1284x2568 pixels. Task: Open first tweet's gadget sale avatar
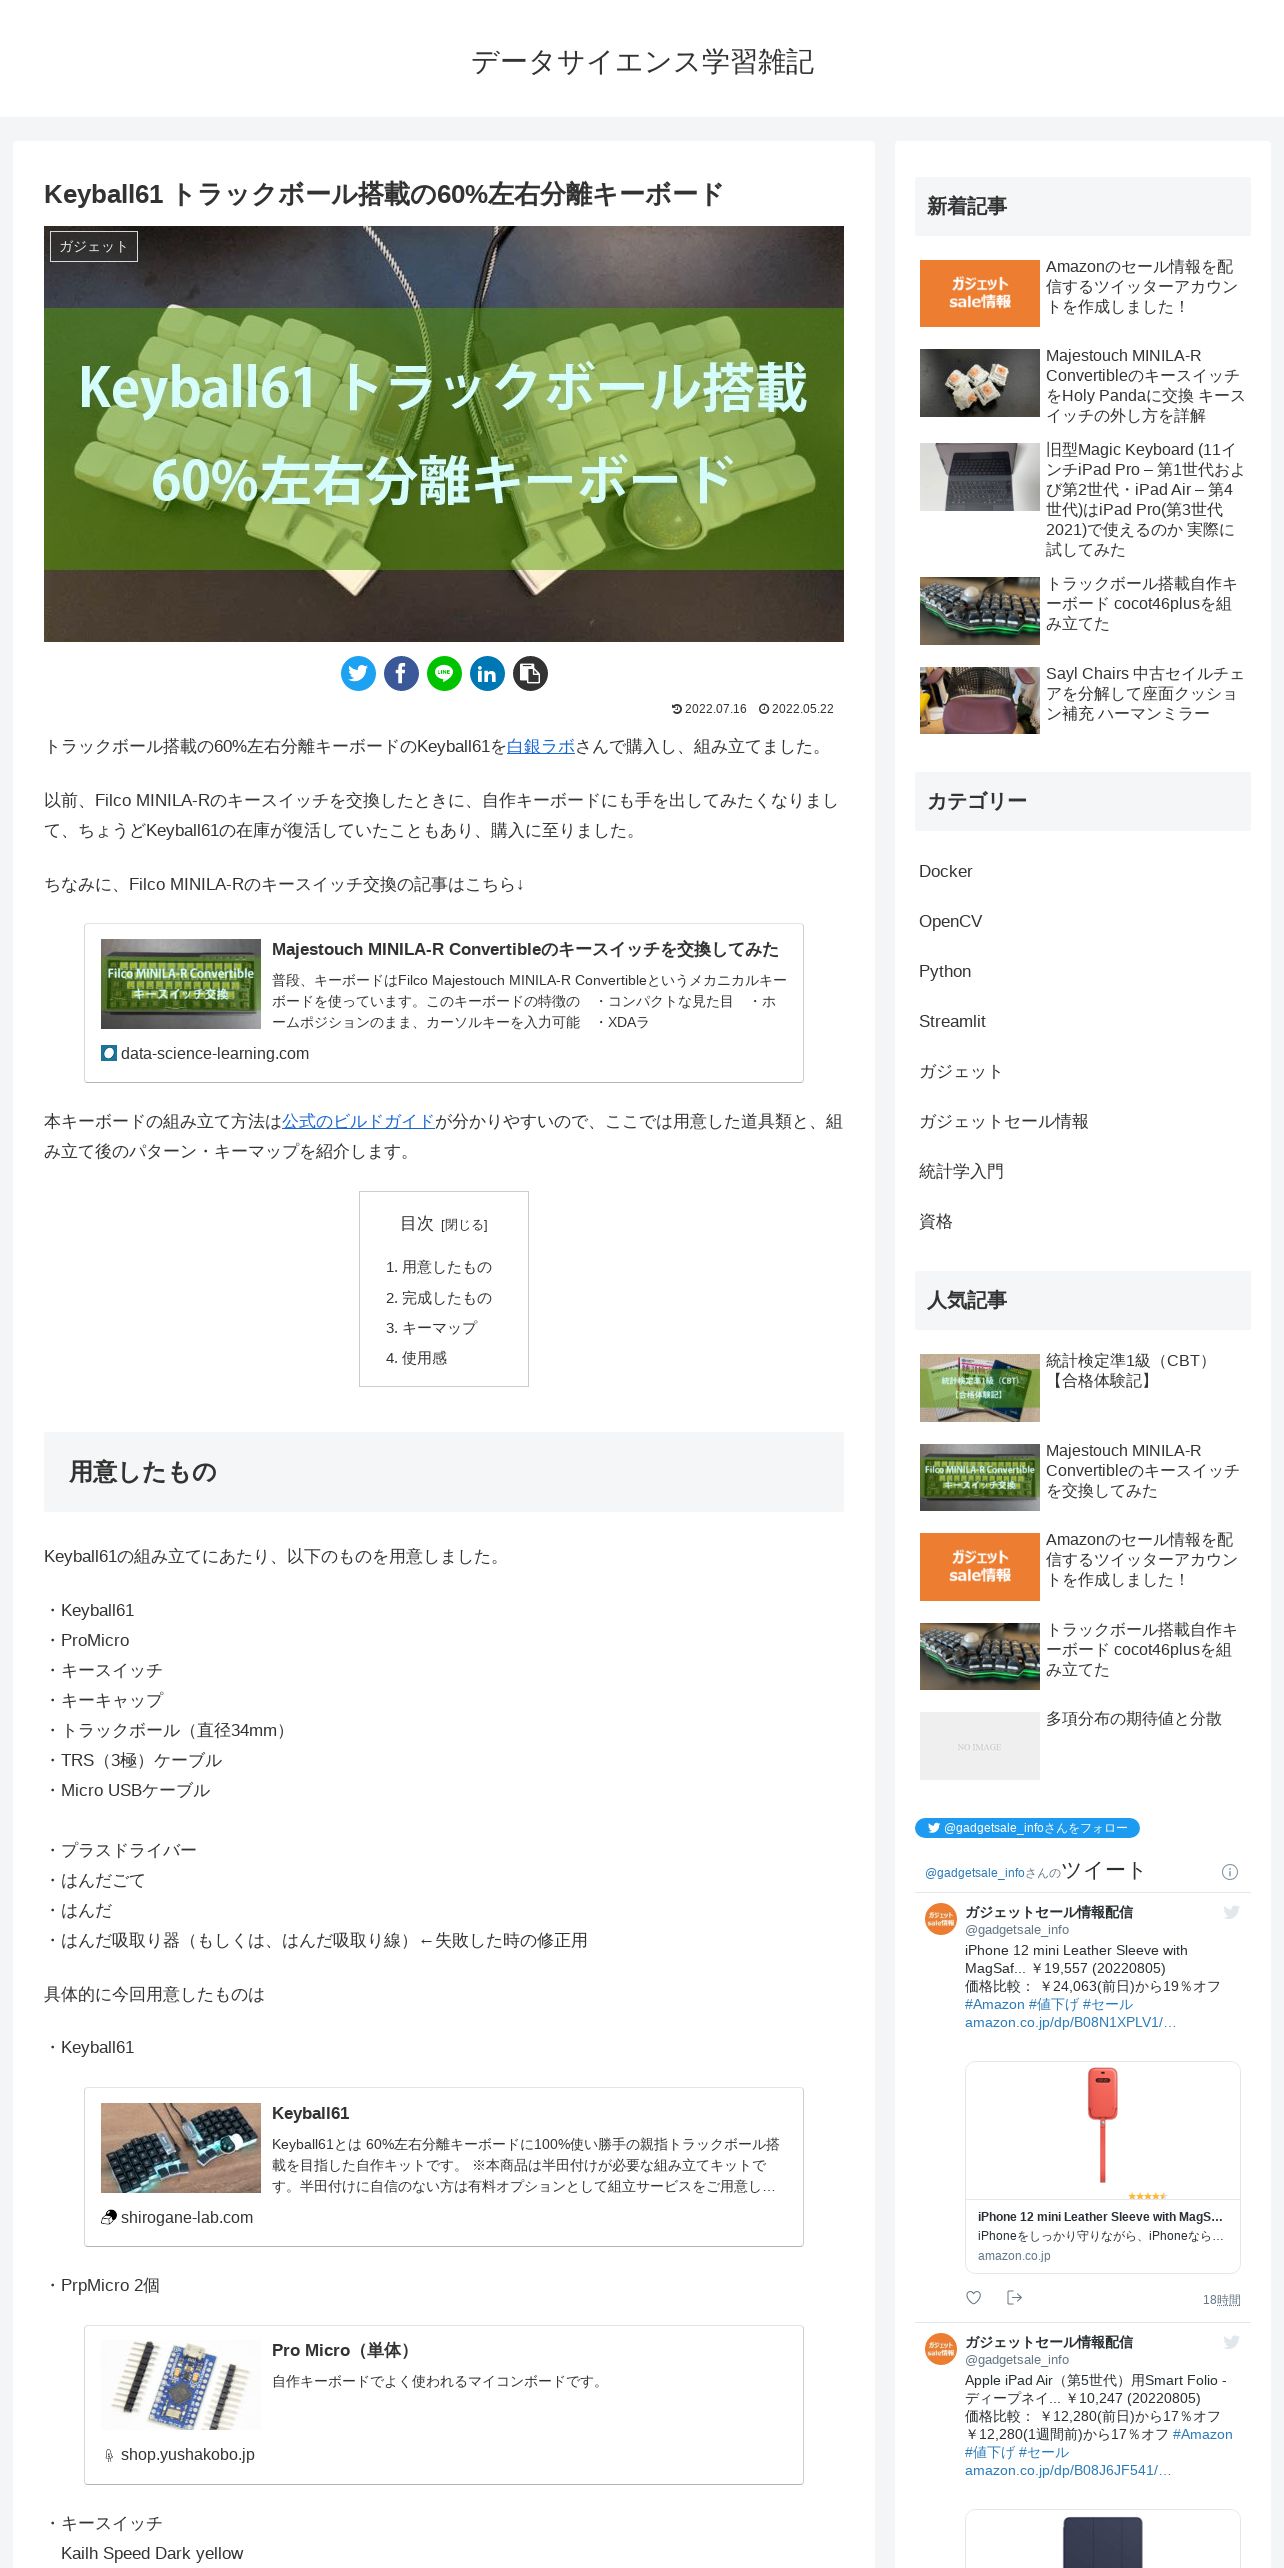[x=941, y=1919]
